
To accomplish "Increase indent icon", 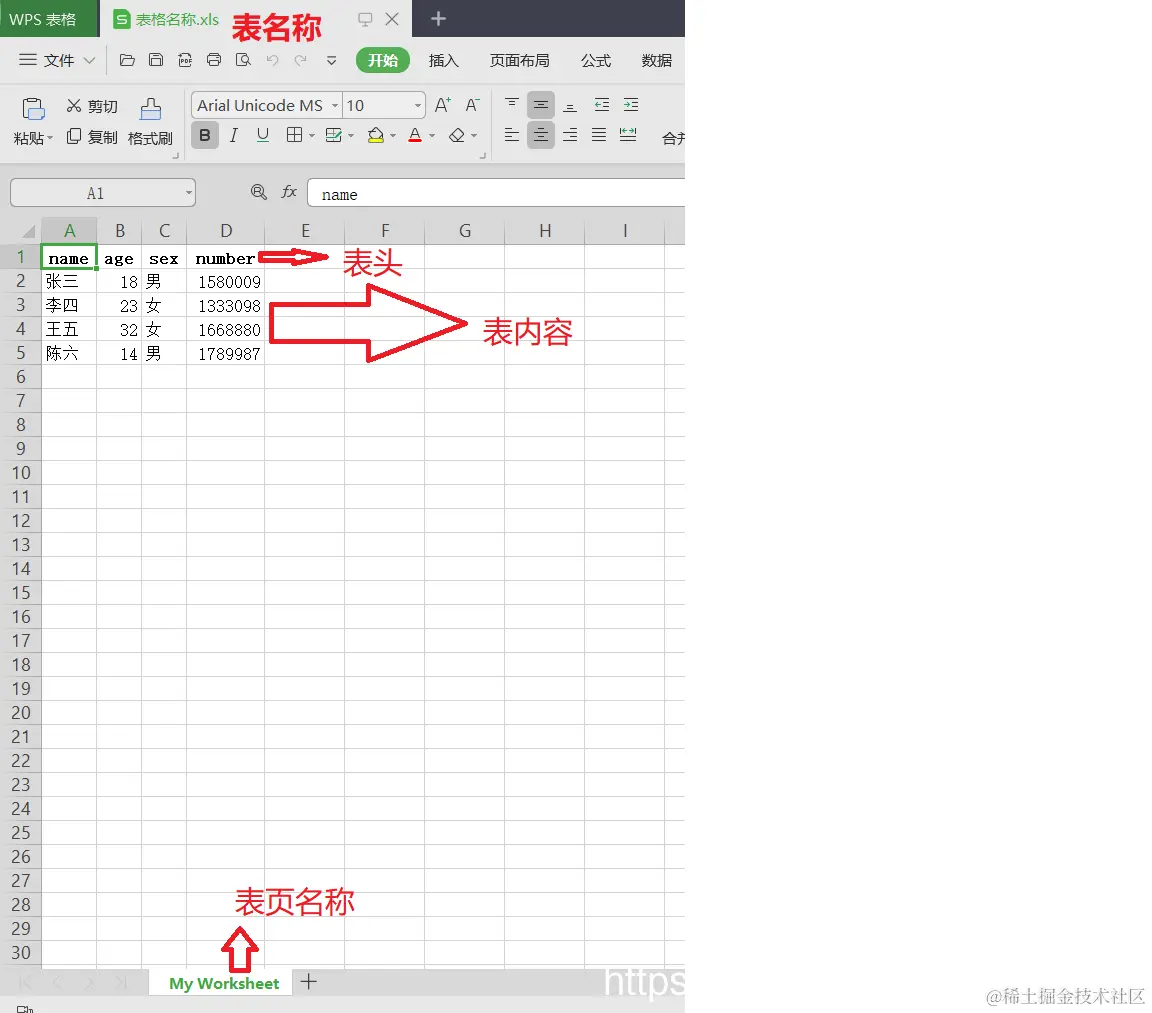I will [630, 104].
